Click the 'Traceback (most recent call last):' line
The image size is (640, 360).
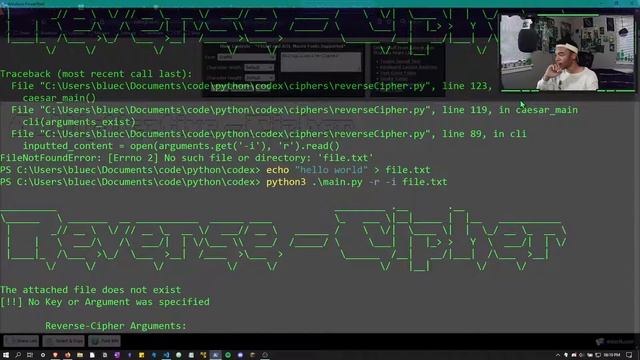point(96,74)
